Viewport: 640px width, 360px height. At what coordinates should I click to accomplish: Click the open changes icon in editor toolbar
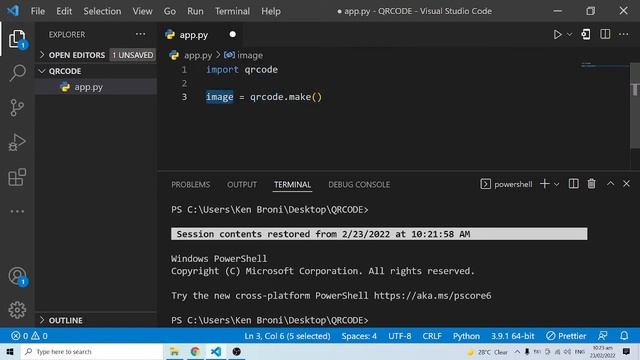click(x=586, y=34)
